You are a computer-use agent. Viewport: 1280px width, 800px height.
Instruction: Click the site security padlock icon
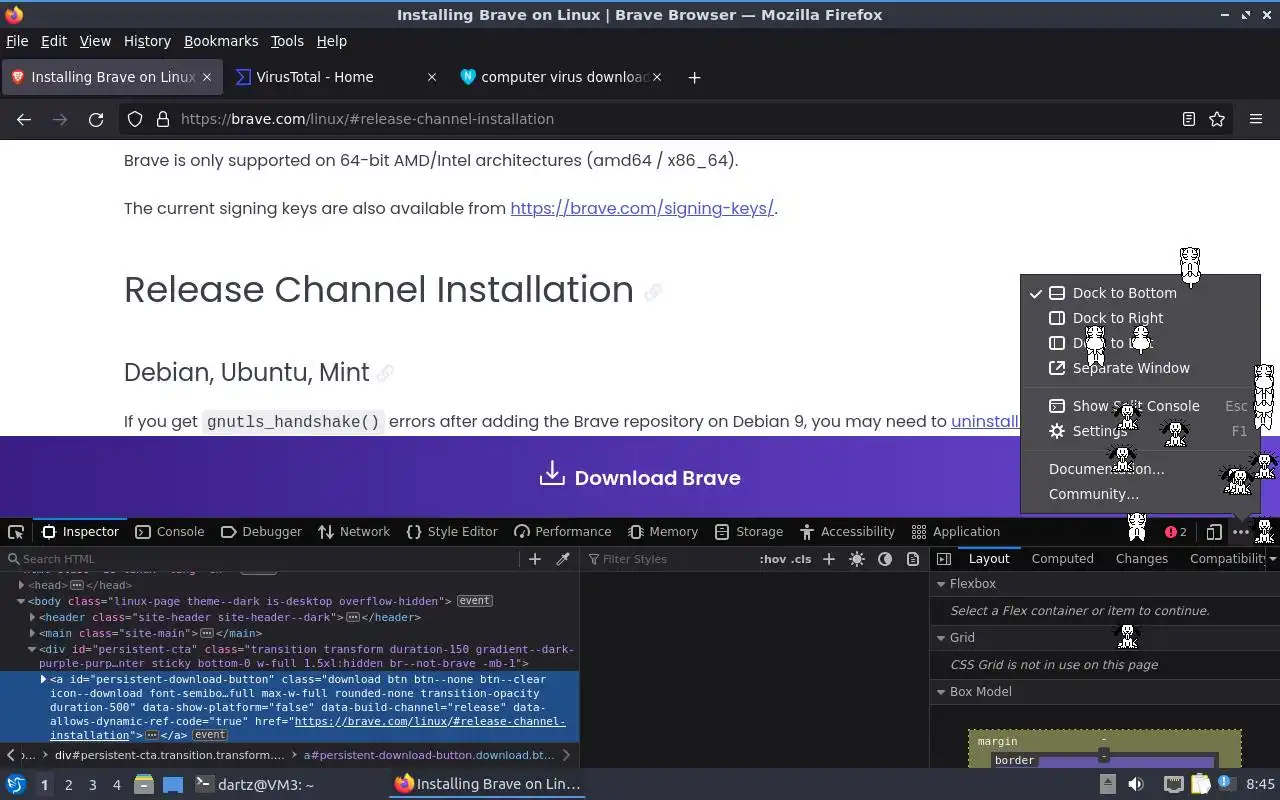[x=163, y=119]
